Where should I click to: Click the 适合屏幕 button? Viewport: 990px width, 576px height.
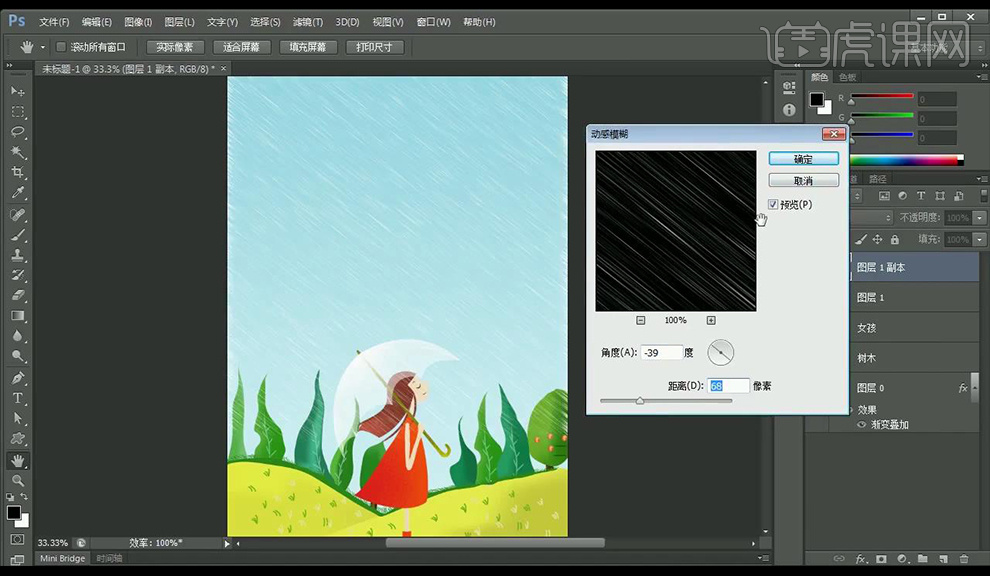(x=241, y=47)
